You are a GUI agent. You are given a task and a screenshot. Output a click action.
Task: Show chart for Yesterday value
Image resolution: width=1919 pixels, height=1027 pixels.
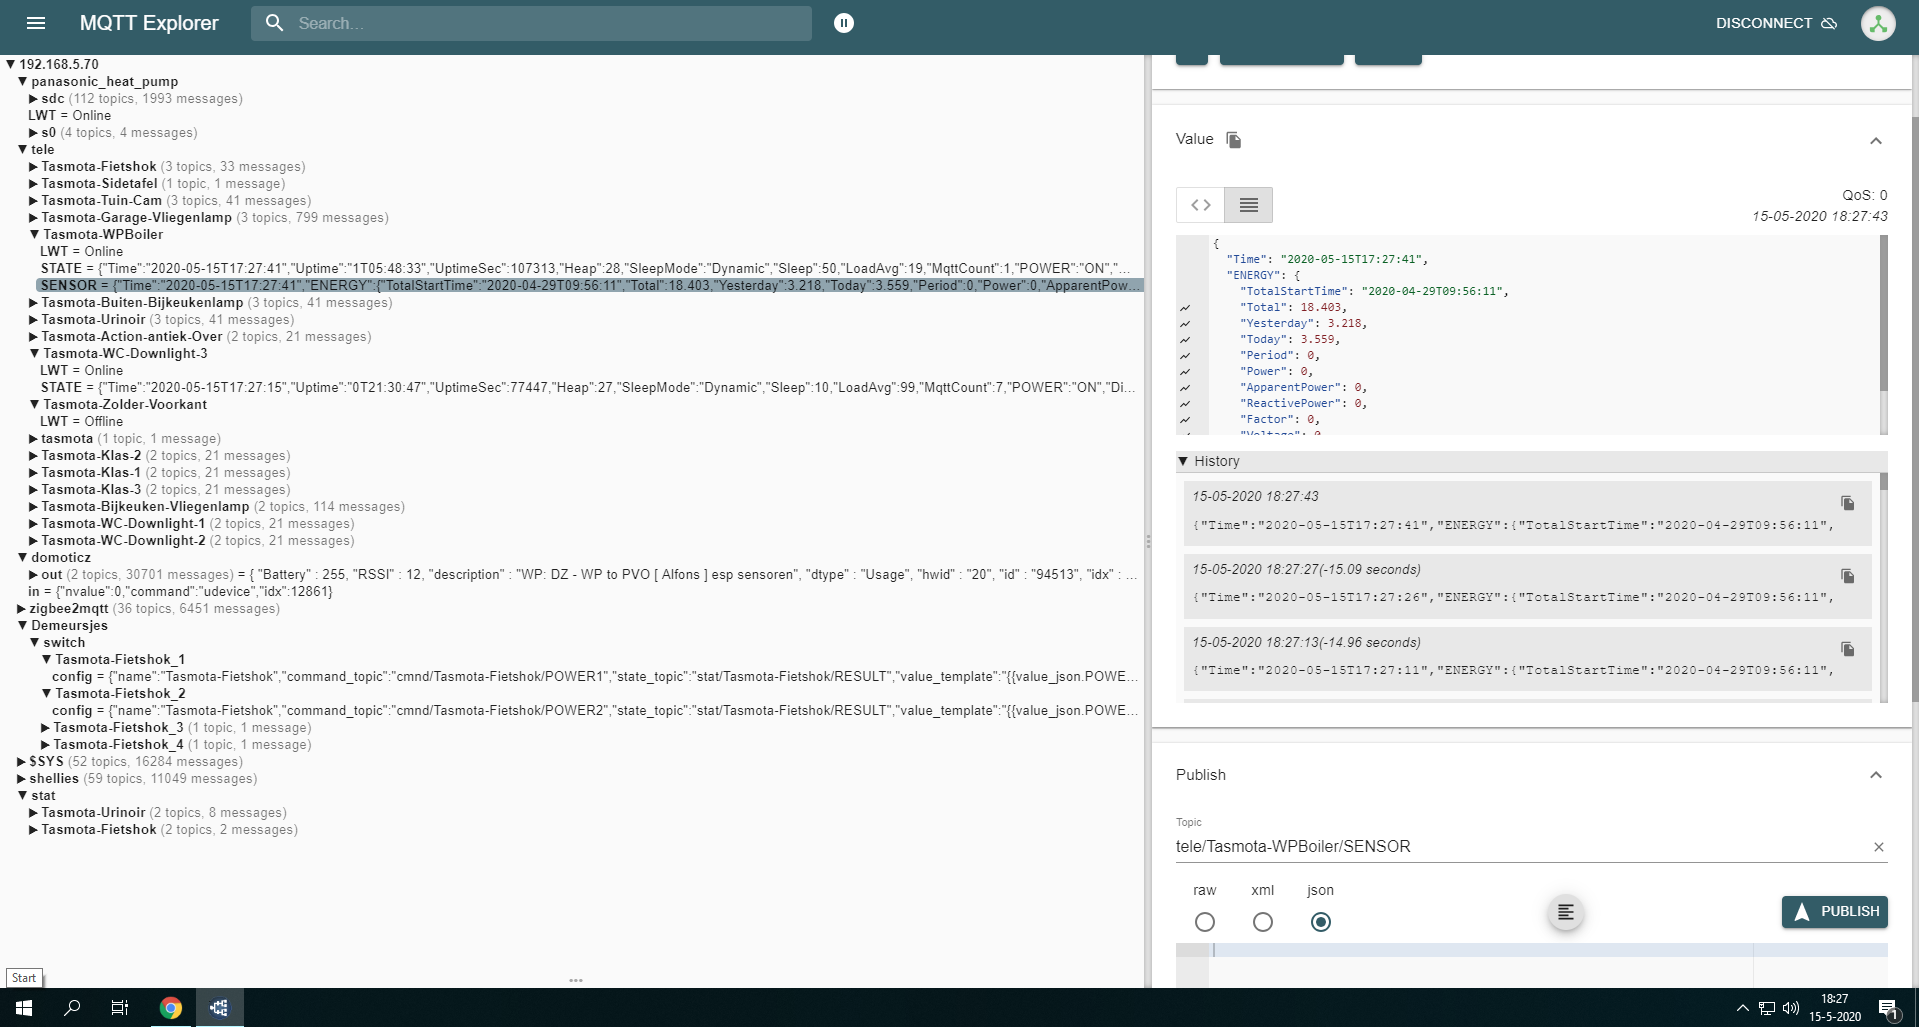(1185, 324)
